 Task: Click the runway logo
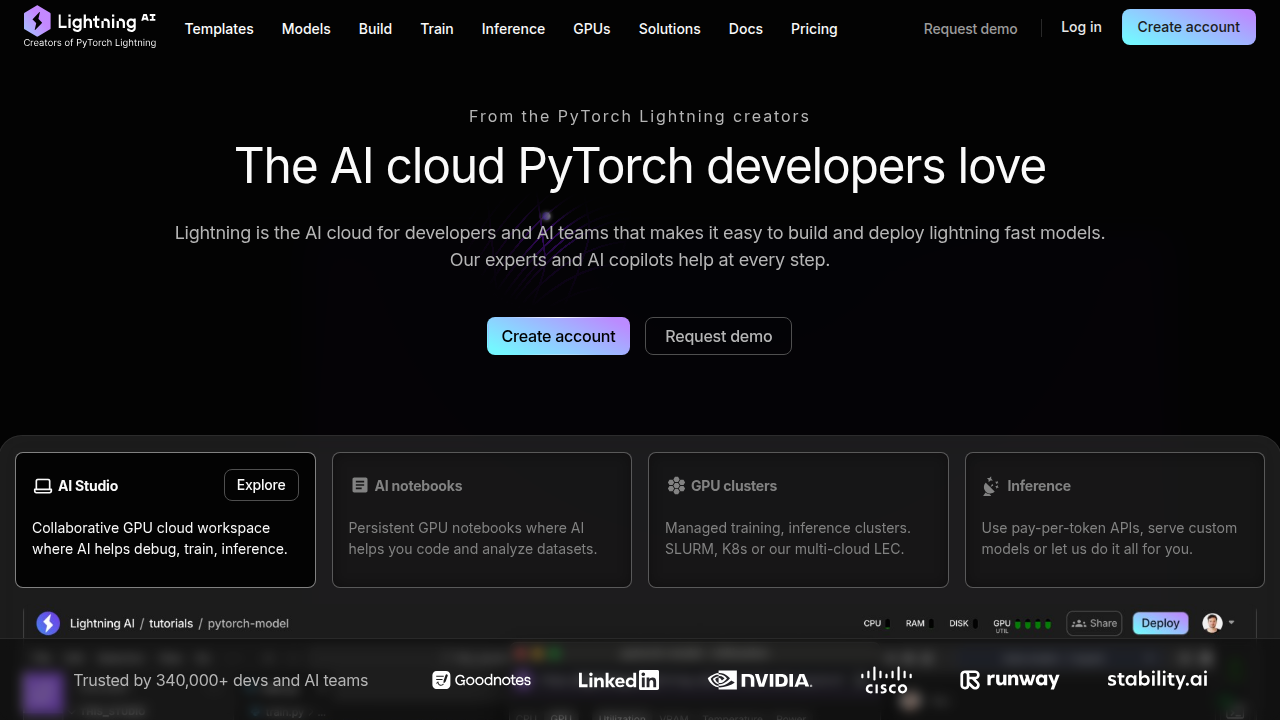click(1009, 680)
